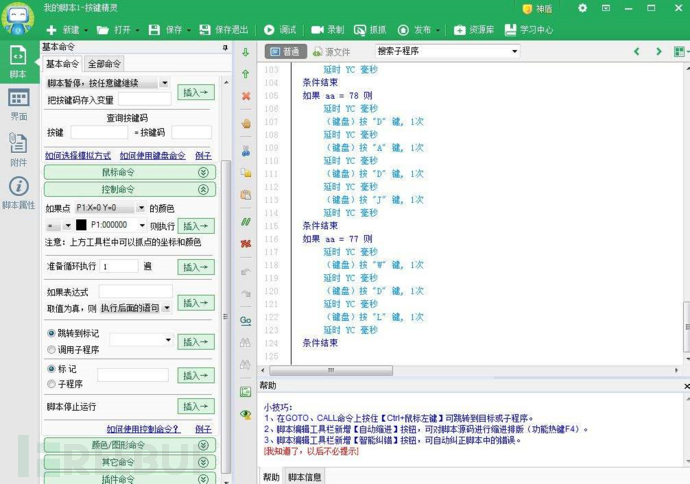This screenshot has width=690, height=484.
Task: Click the green up arrow move-up icon
Action: 246,74
